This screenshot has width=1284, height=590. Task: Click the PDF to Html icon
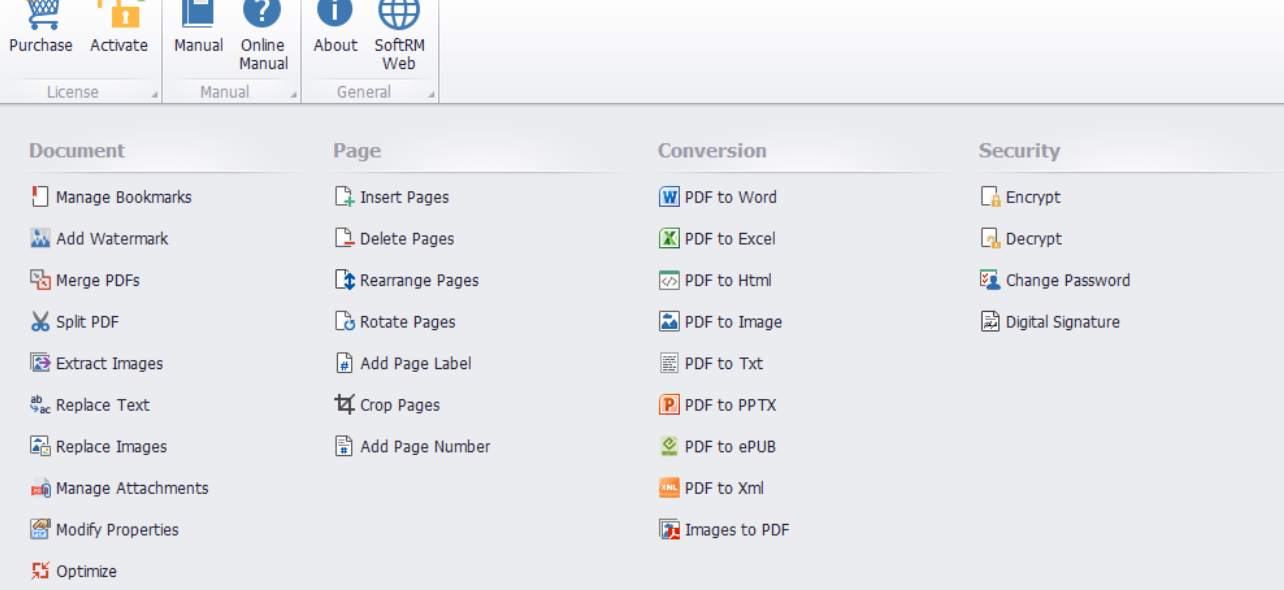[x=669, y=280]
